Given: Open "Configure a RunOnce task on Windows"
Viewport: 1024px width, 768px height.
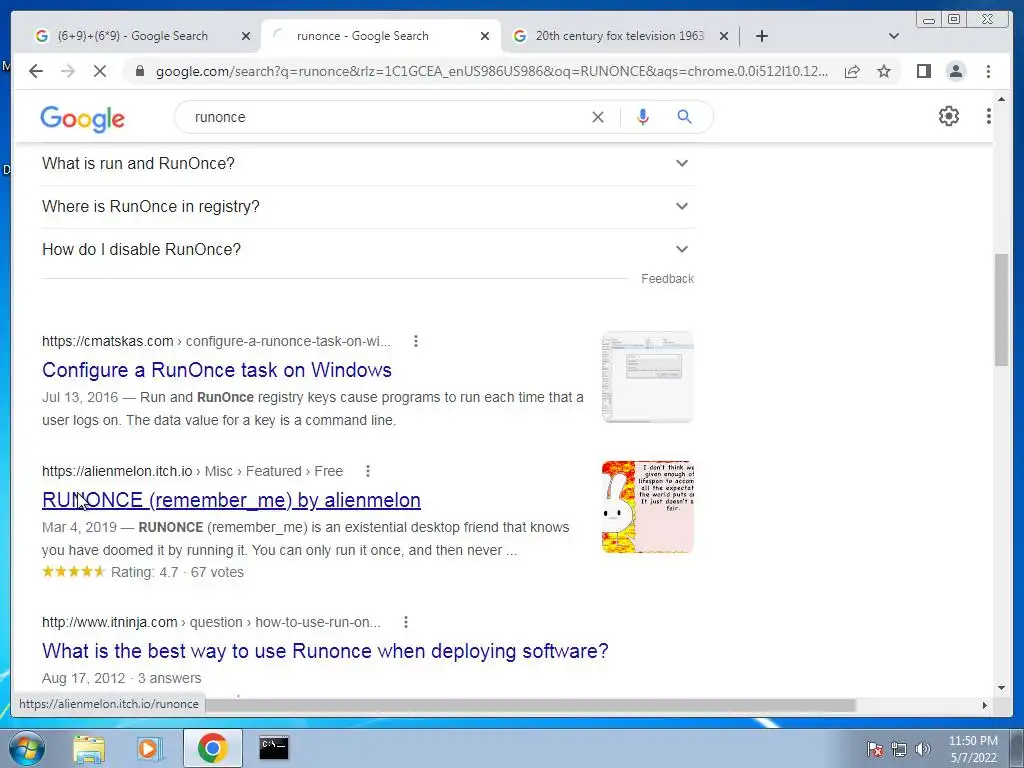Looking at the screenshot, I should [x=217, y=370].
